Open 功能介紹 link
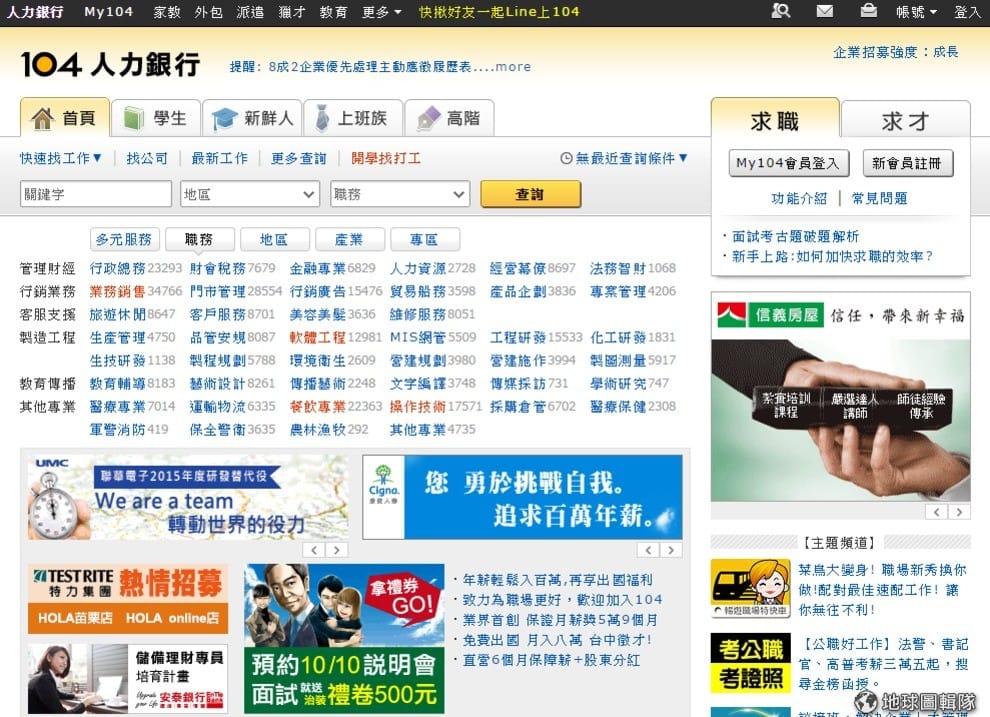 [799, 198]
